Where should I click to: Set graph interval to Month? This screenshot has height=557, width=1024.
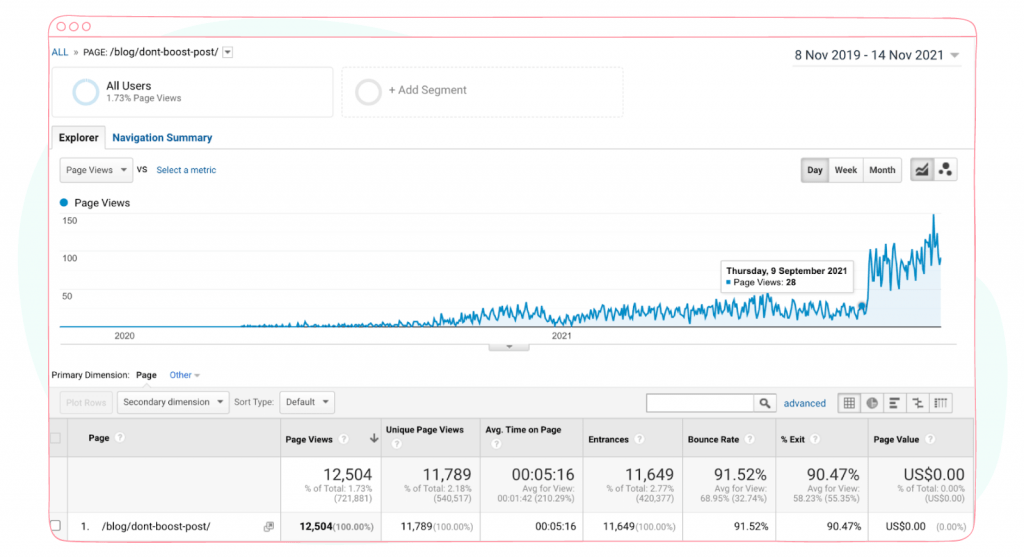882,170
